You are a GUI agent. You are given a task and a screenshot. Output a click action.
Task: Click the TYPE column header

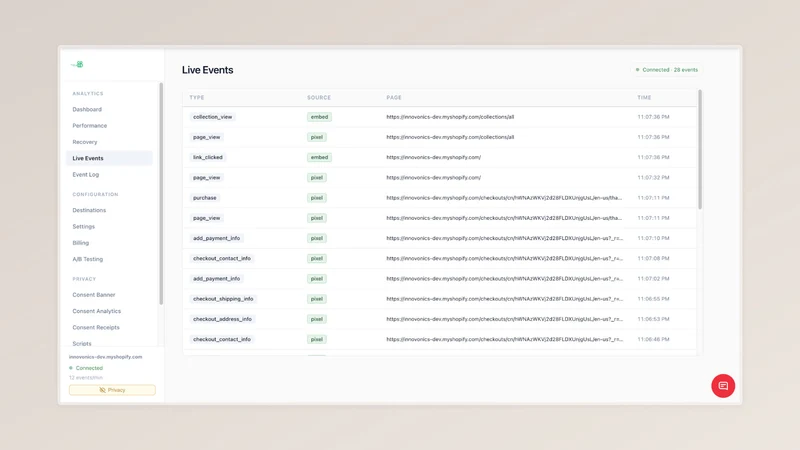(x=197, y=97)
